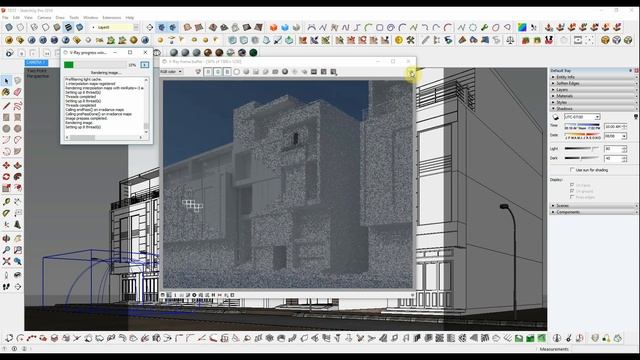Expand the Styles panel

[x=593, y=102]
